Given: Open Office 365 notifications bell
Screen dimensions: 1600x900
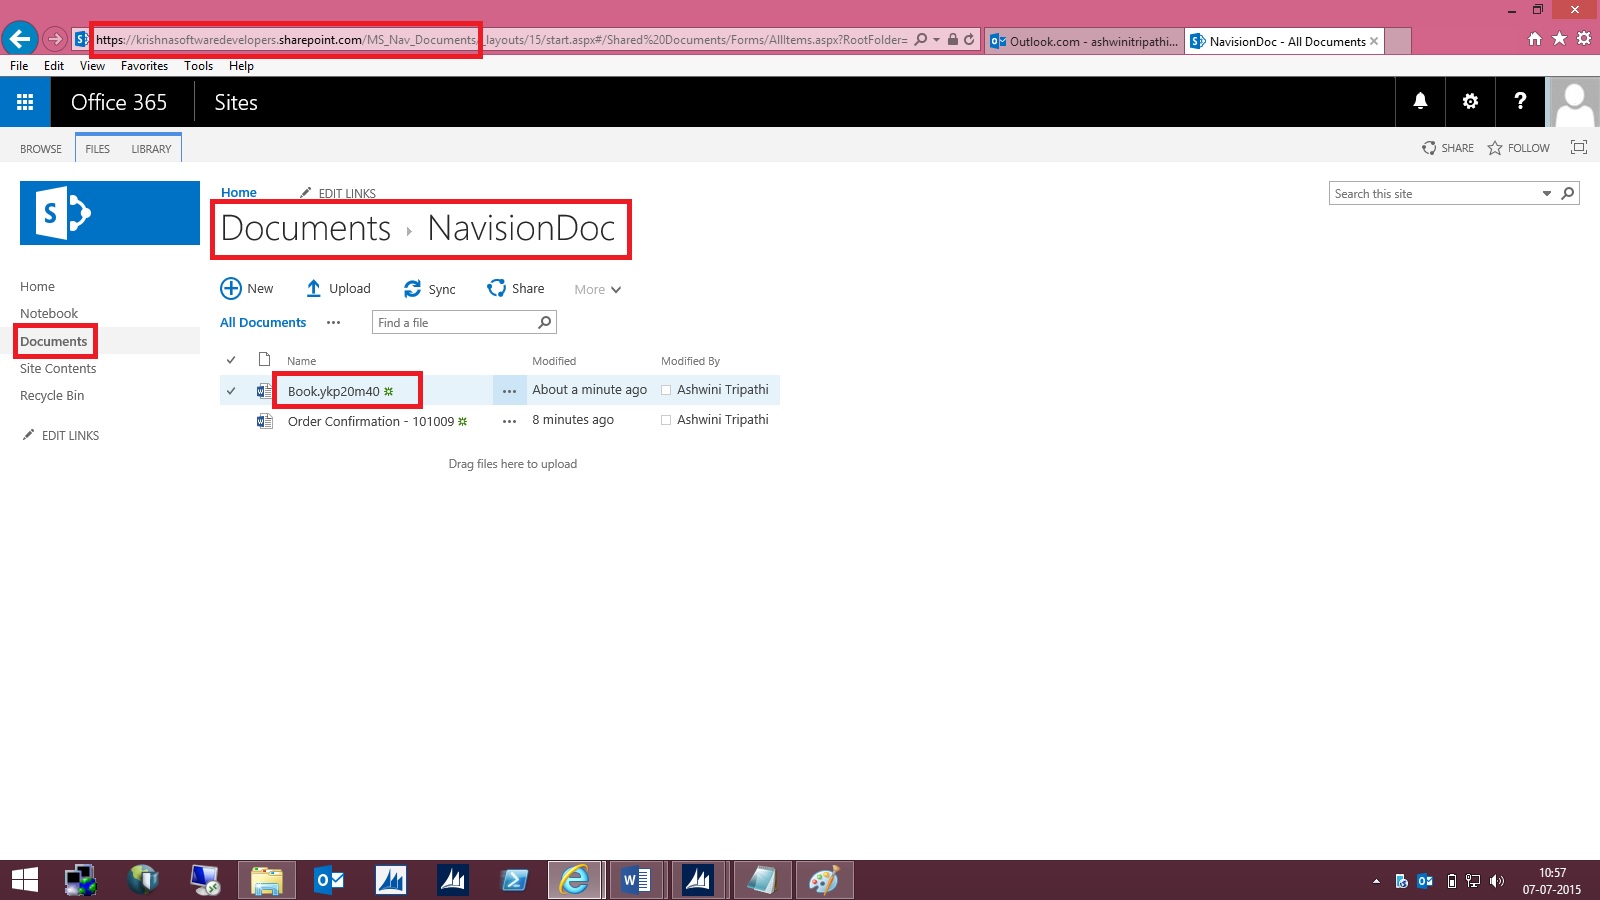Looking at the screenshot, I should tap(1421, 101).
